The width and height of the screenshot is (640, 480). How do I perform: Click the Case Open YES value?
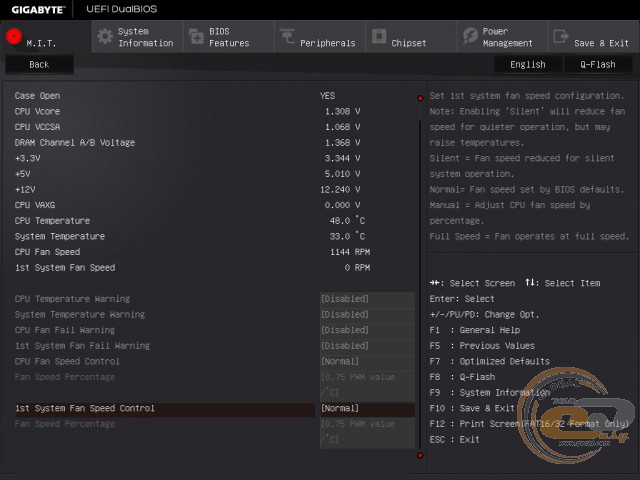click(327, 96)
